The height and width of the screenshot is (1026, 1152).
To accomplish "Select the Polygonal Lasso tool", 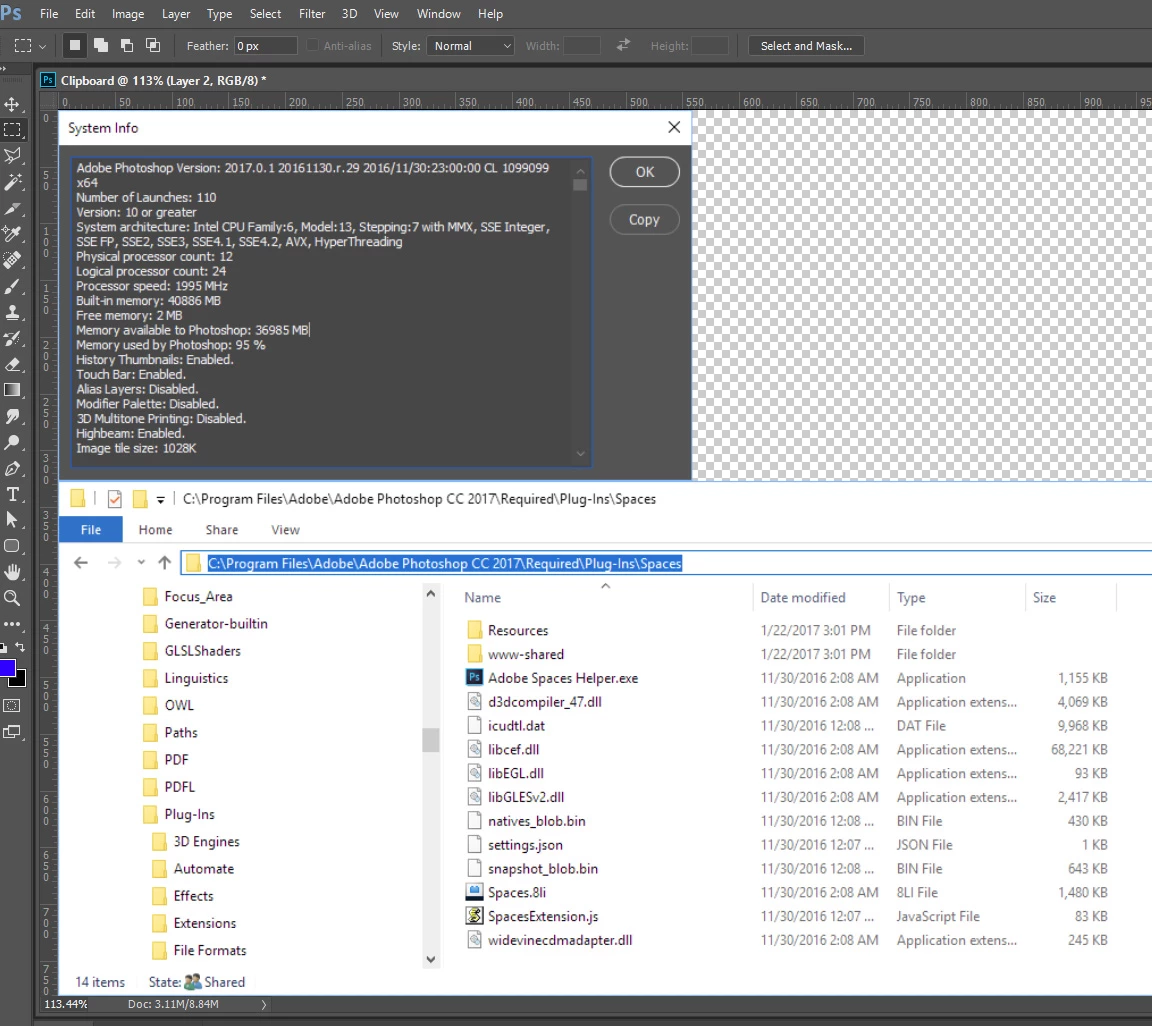I will pos(12,156).
